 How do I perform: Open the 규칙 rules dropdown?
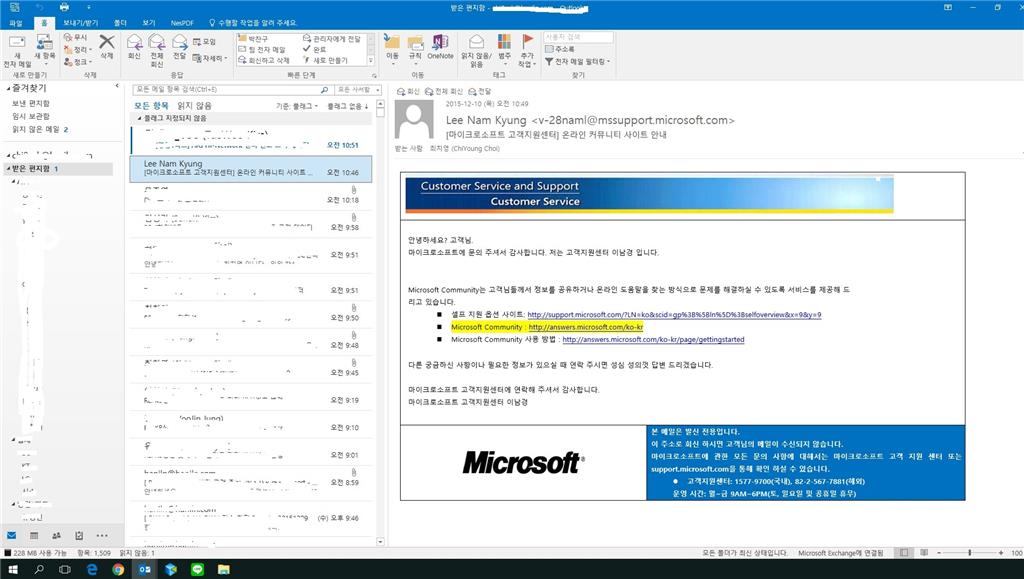[x=415, y=49]
